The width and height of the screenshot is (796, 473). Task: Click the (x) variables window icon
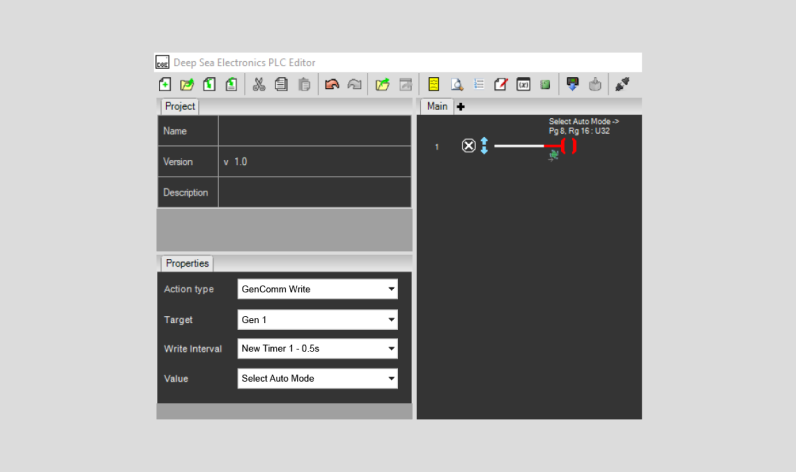click(523, 84)
